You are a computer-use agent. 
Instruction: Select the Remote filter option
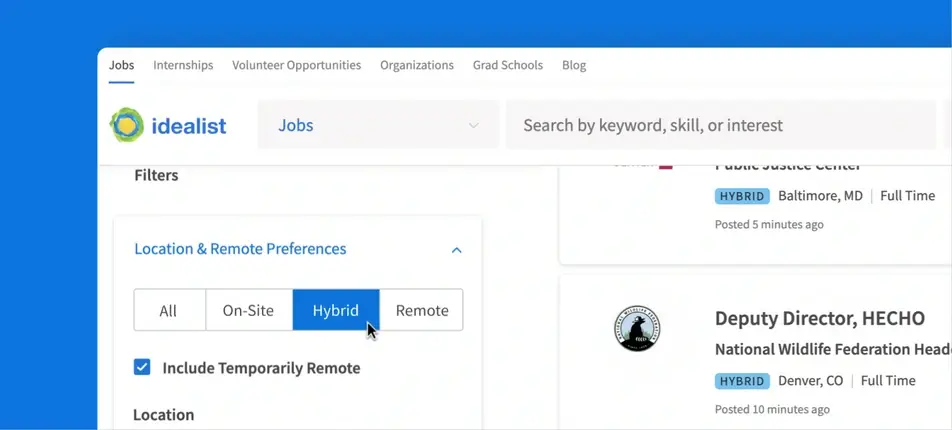[x=422, y=310]
